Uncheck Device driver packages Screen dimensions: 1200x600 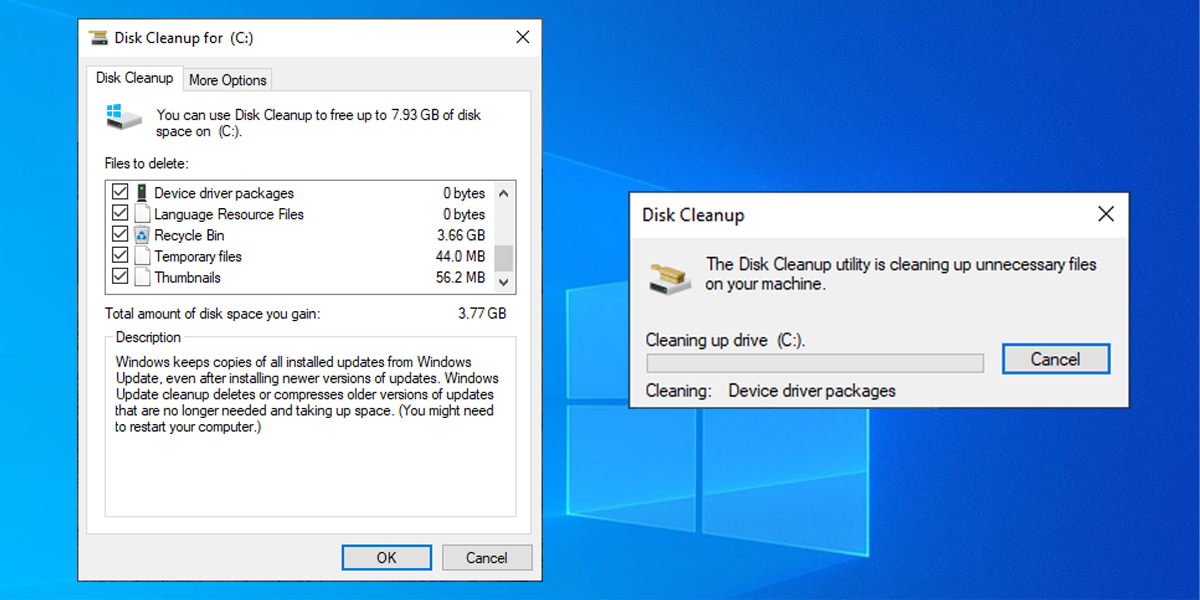point(120,192)
